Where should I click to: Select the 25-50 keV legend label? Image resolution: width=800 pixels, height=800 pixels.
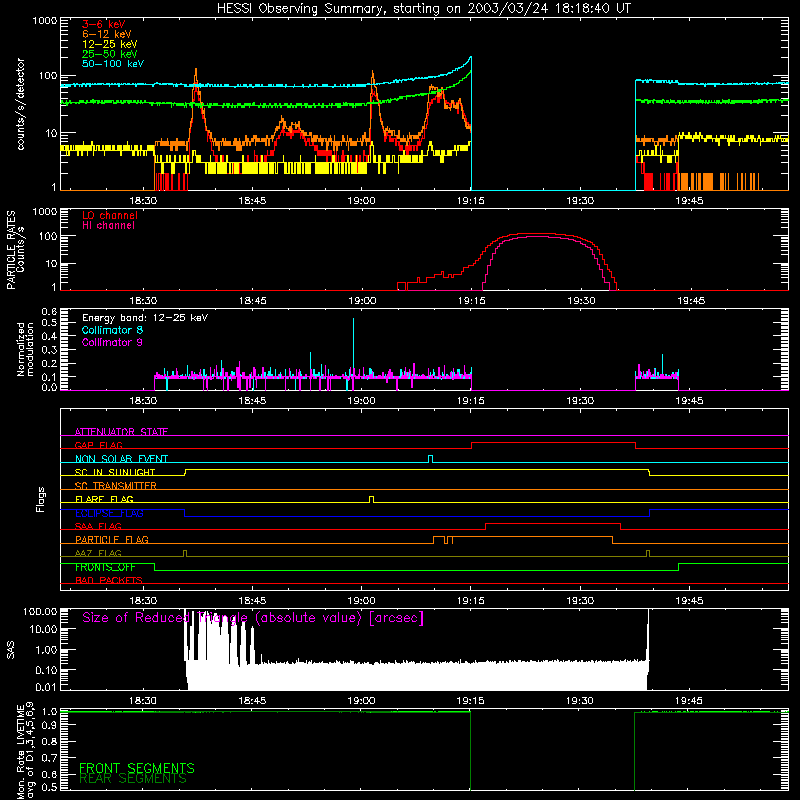point(109,54)
